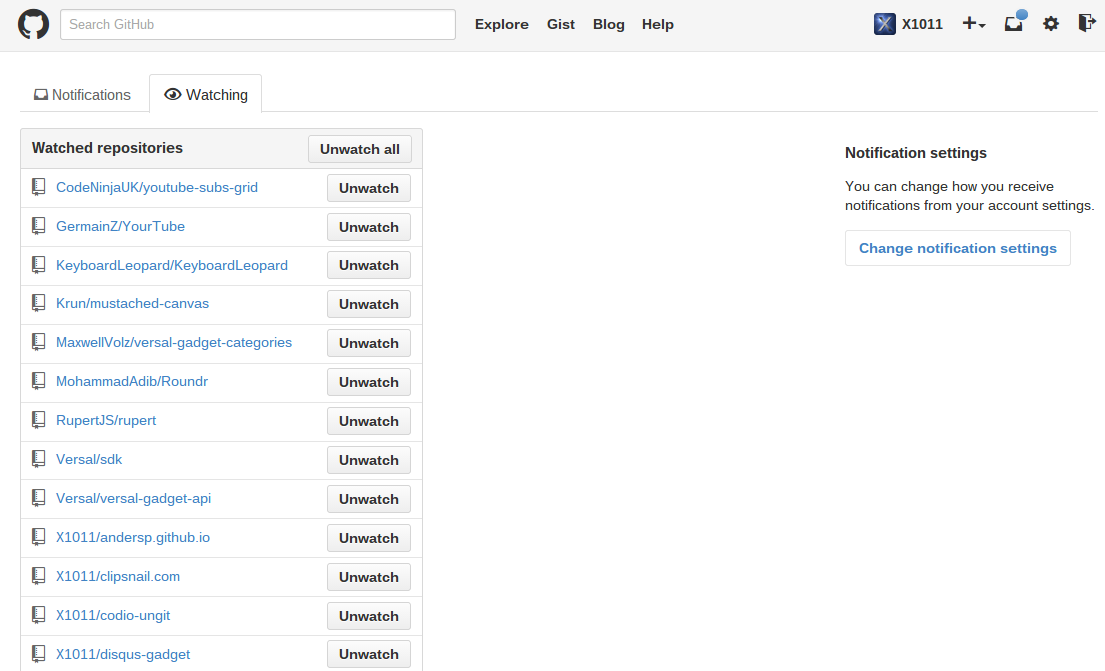Click the Unwatch all button
This screenshot has width=1105, height=671.
pyautogui.click(x=359, y=149)
